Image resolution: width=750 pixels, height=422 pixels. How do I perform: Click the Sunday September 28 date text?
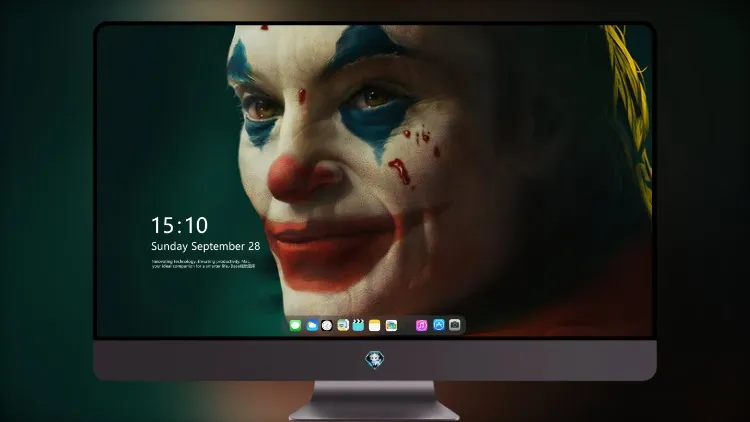tap(206, 246)
